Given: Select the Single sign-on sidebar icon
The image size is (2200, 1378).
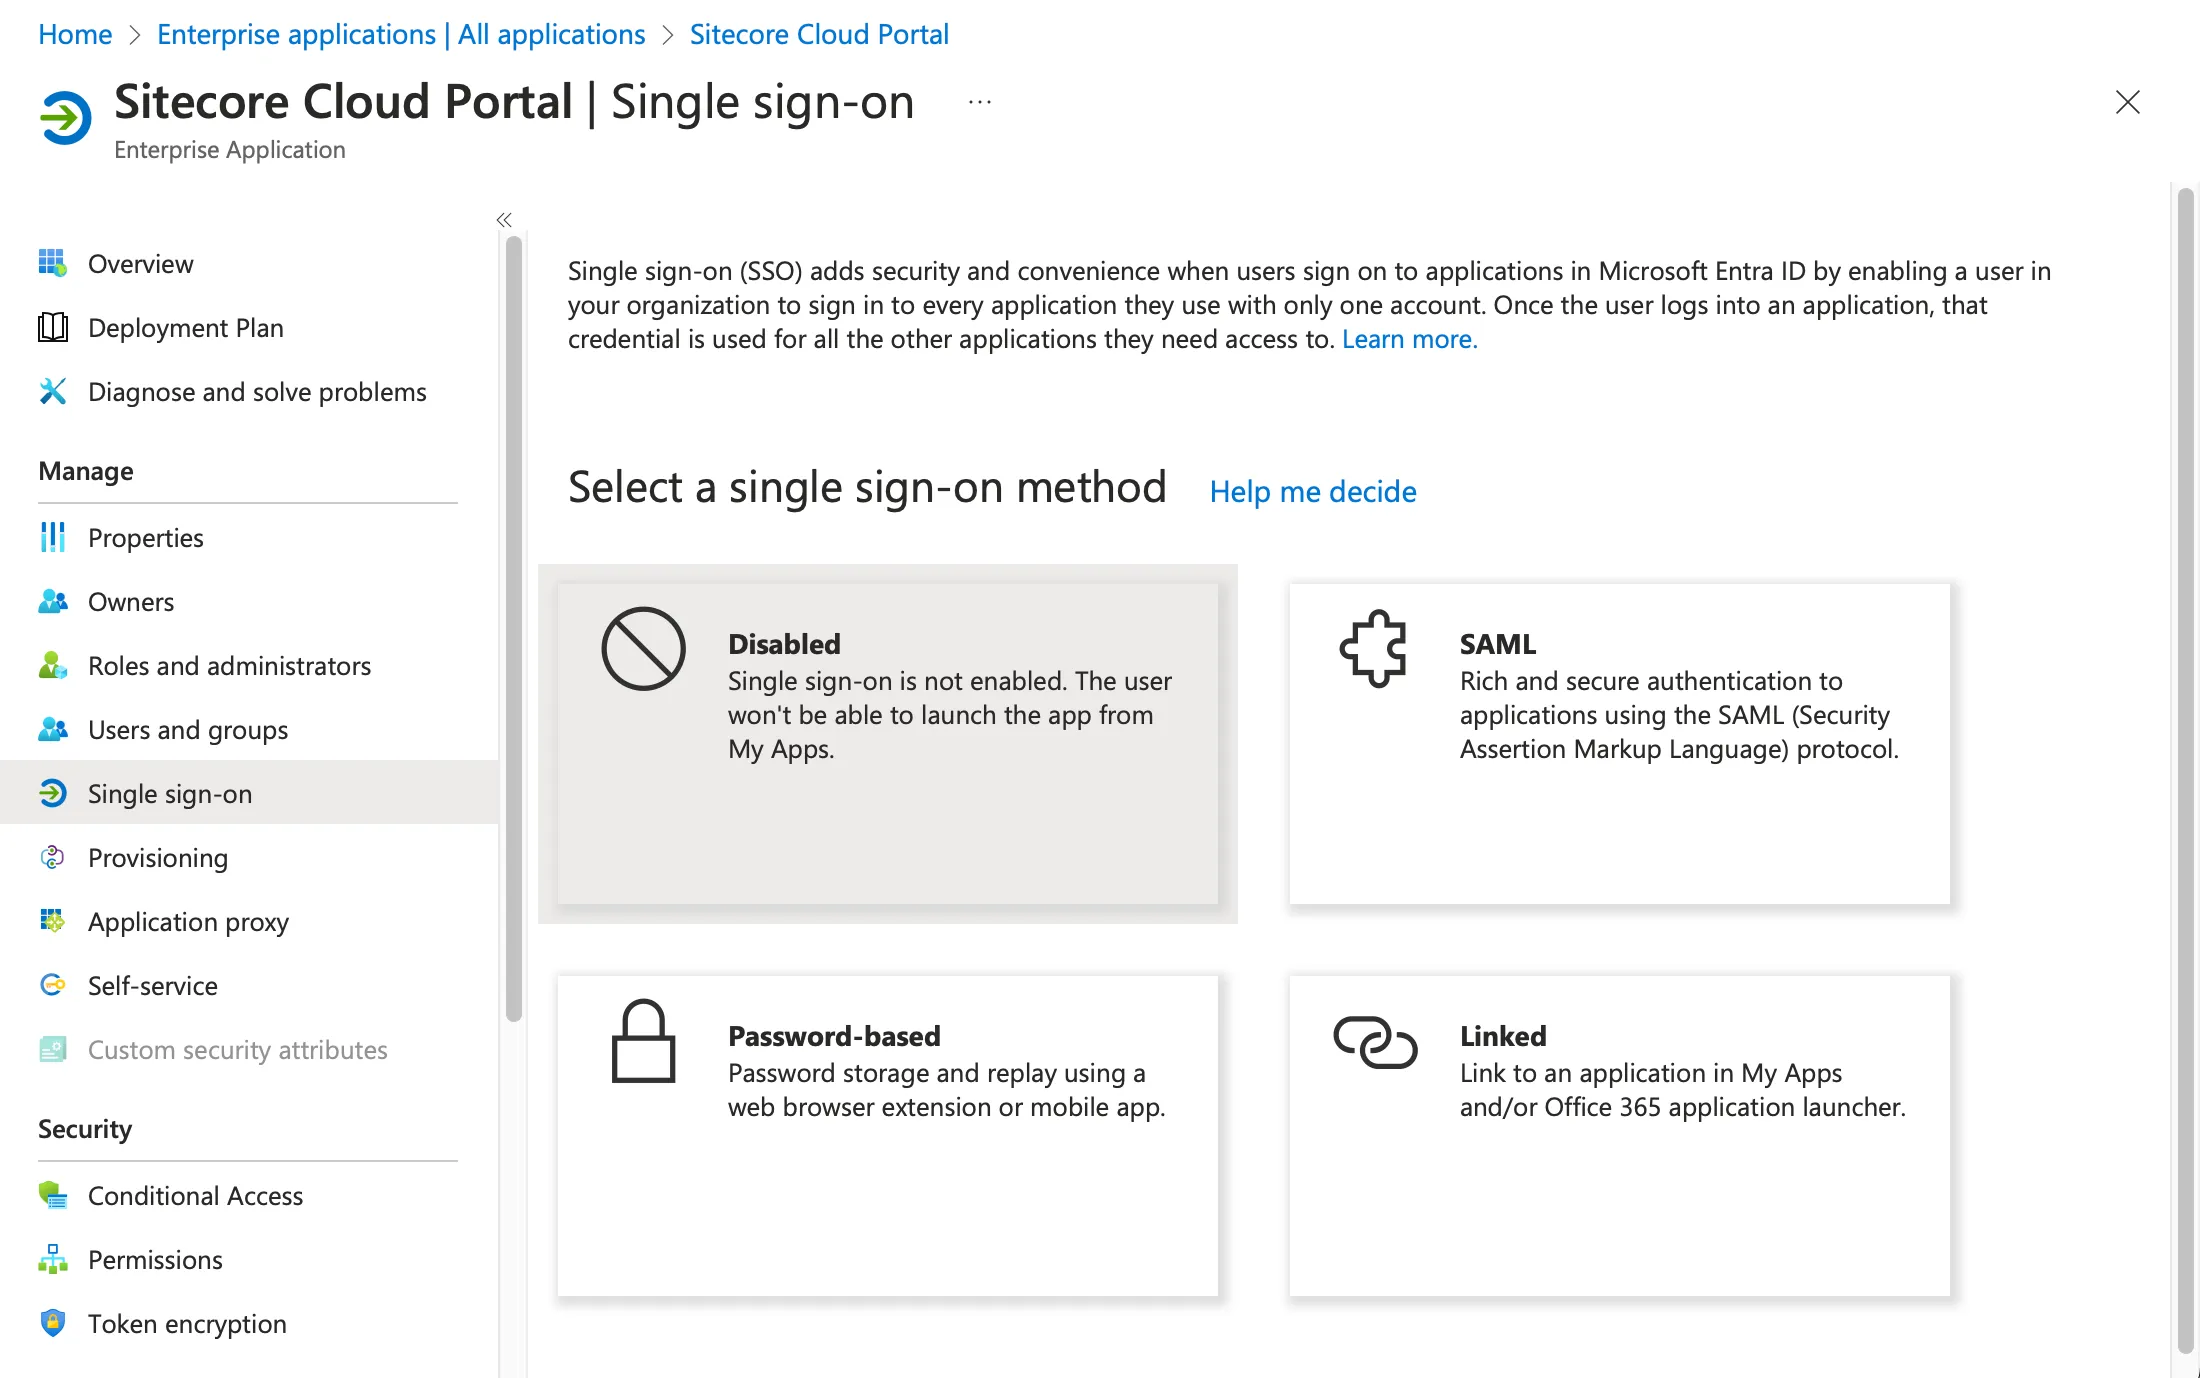Looking at the screenshot, I should [49, 792].
